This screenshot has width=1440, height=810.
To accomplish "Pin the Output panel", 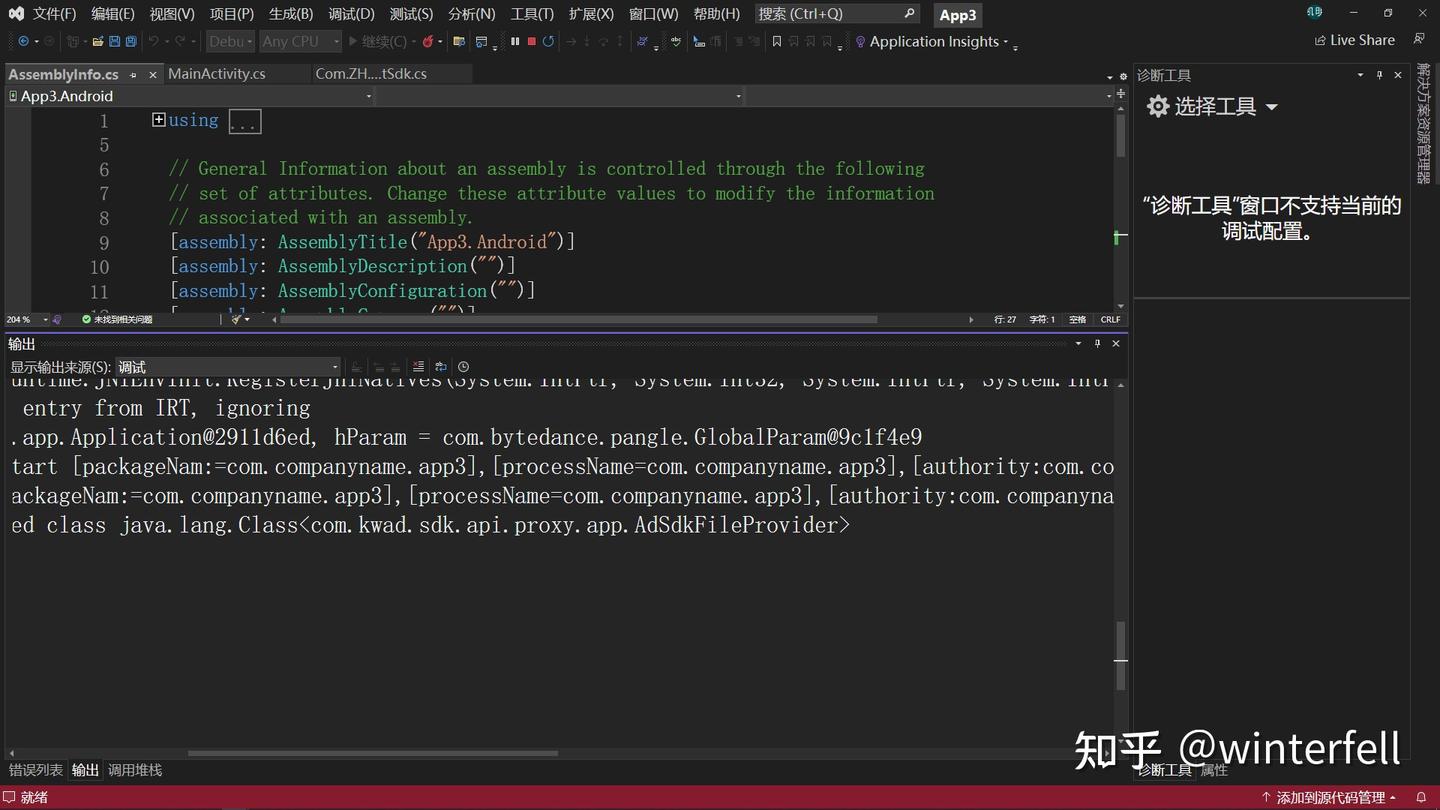I will [1097, 343].
